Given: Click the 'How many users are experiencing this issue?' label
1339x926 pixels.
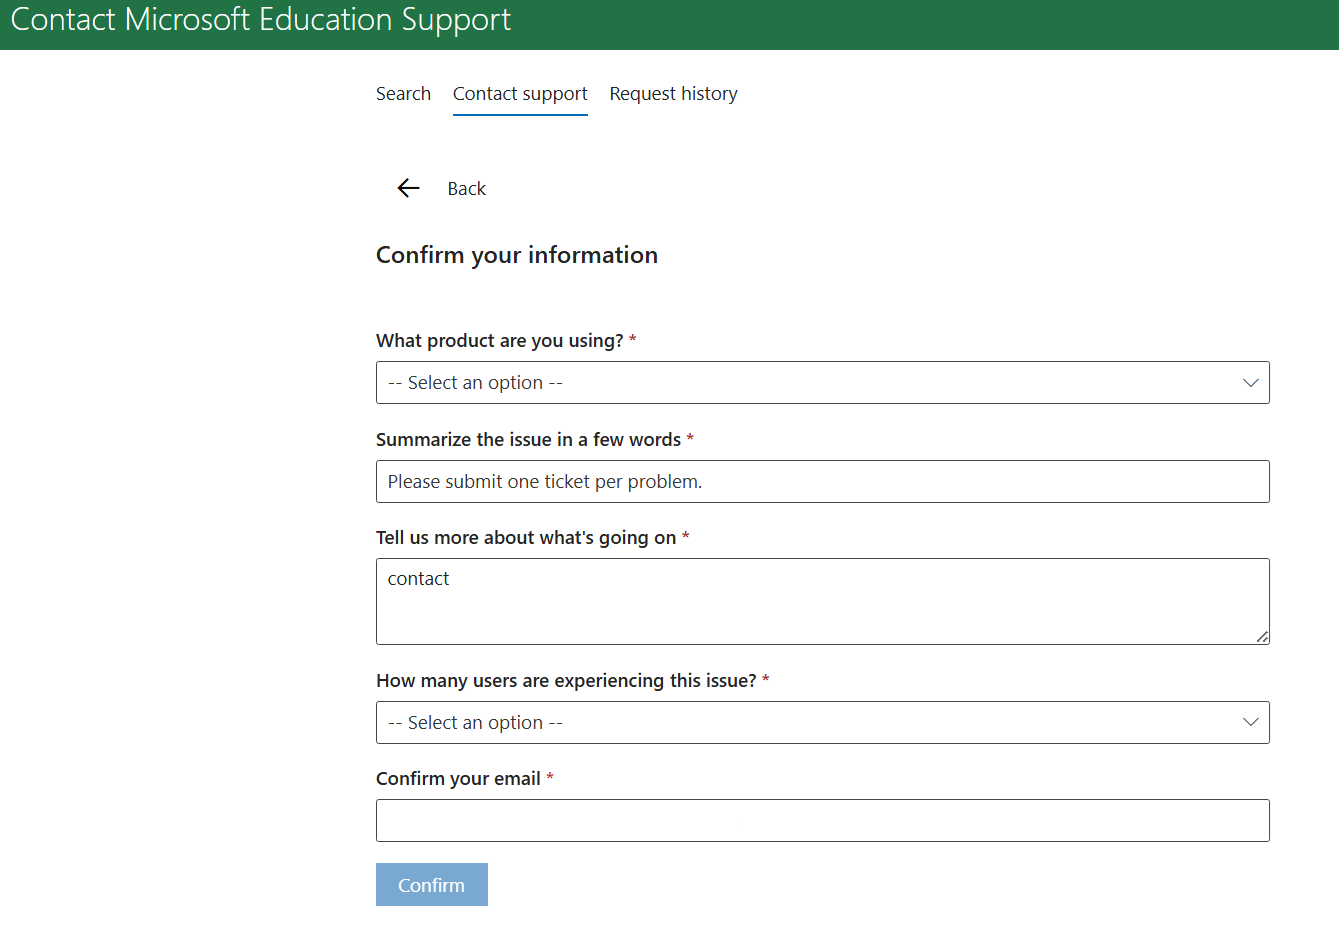Looking at the screenshot, I should point(566,680).
